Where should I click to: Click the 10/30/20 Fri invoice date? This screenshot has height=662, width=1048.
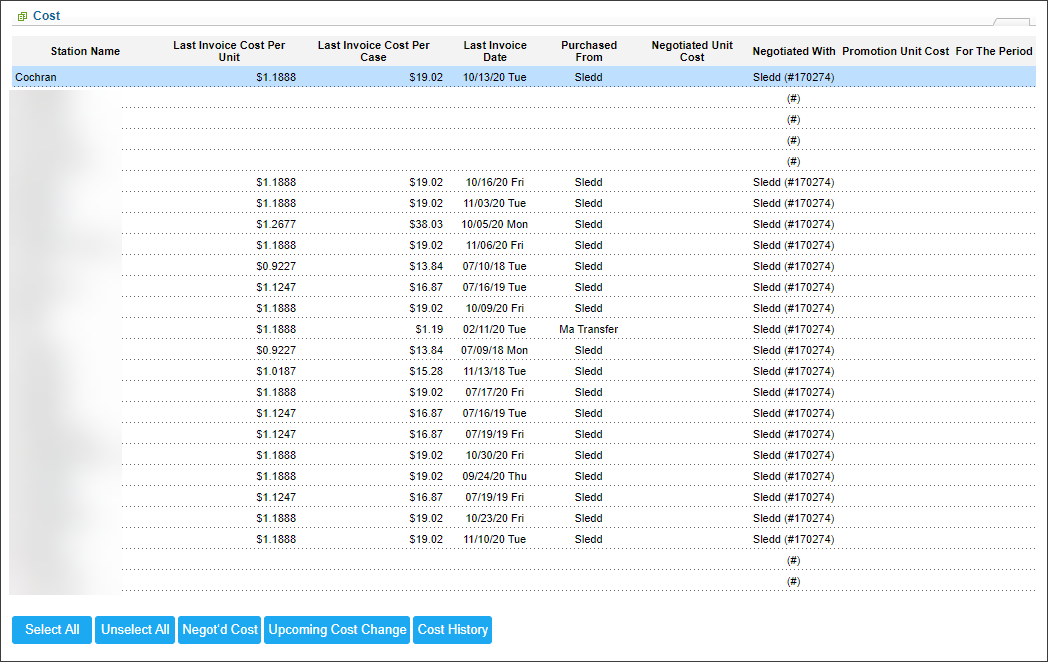tap(495, 455)
